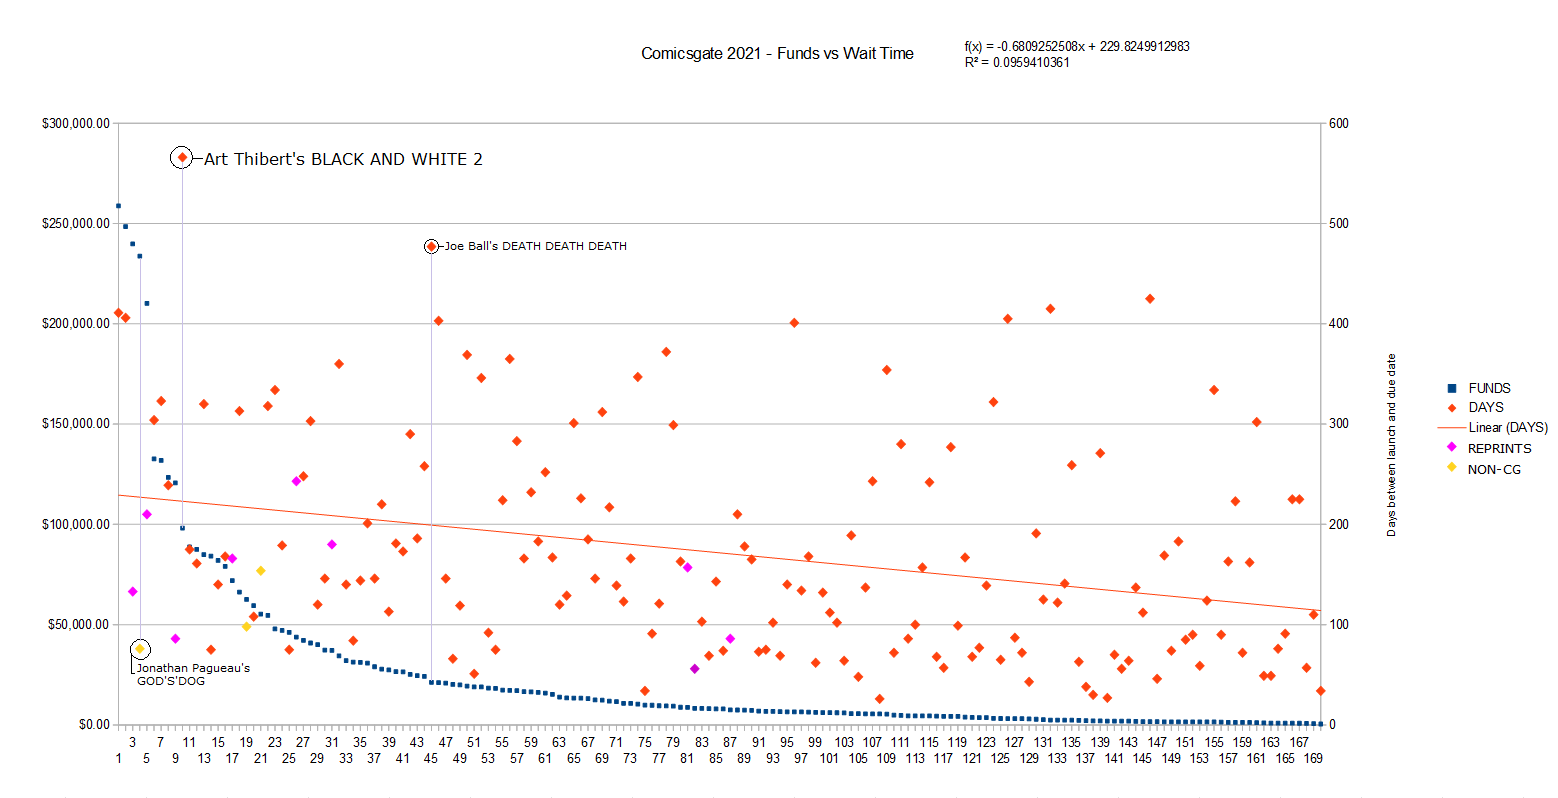This screenshot has height=798, width=1558.
Task: Select the circled data point for Art Thibert
Action: point(182,158)
